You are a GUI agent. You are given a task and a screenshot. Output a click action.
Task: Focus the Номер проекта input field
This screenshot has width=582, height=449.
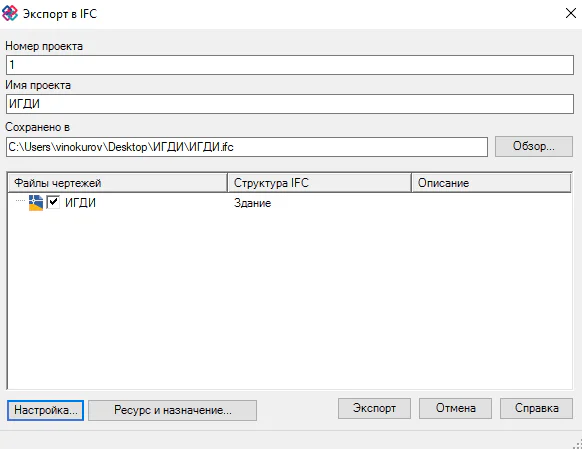click(290, 65)
